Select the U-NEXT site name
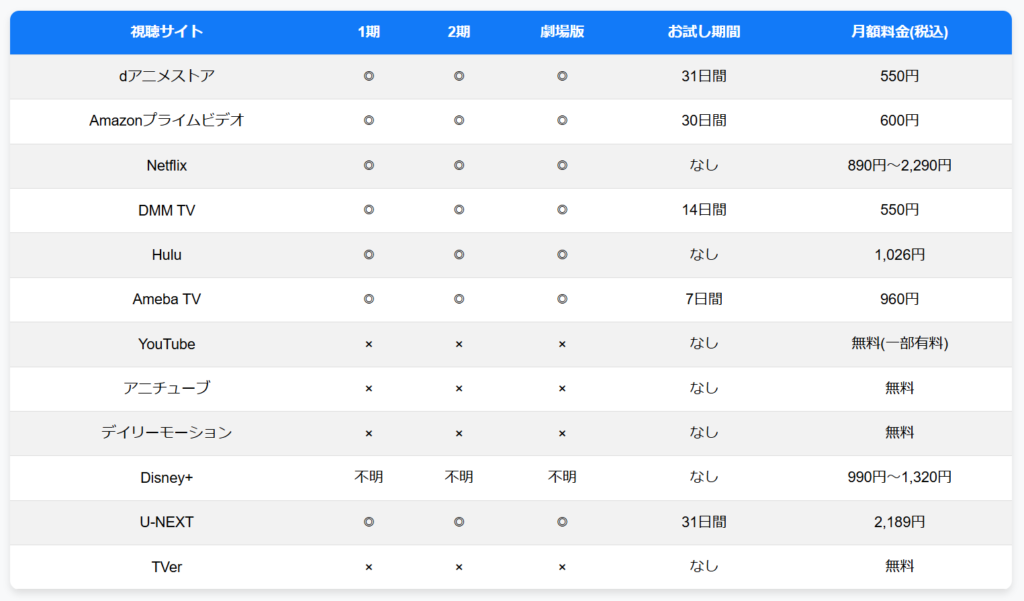1024x601 pixels. pyautogui.click(x=167, y=522)
